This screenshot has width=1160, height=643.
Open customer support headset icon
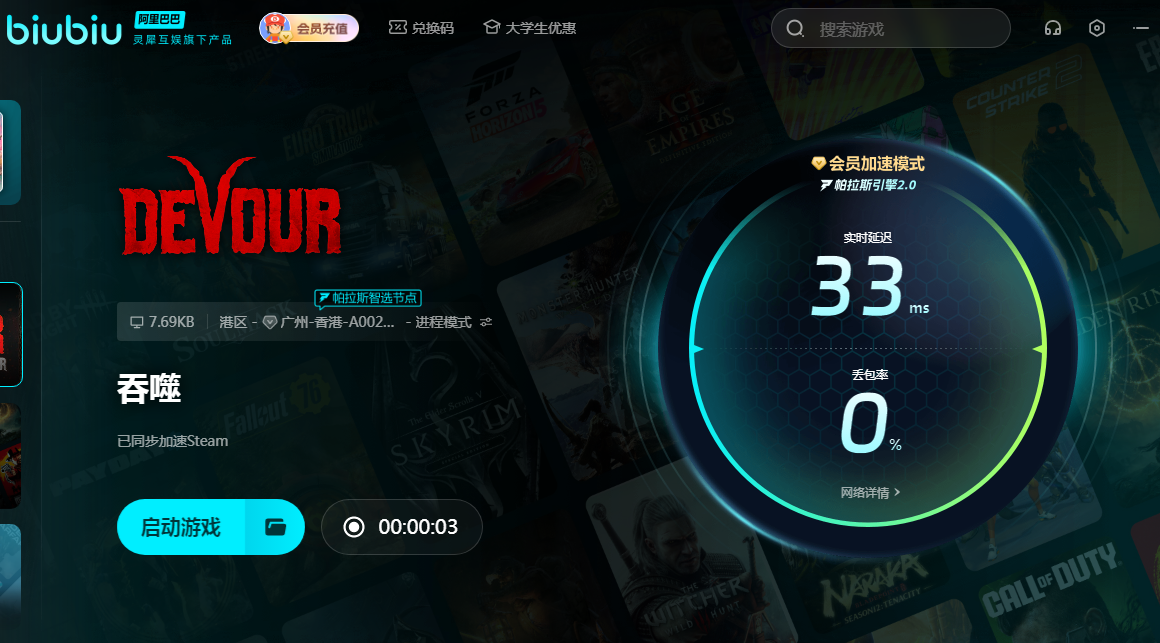click(x=1053, y=28)
